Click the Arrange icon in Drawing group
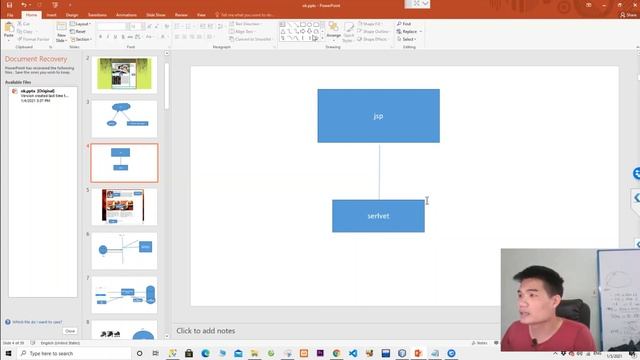This screenshot has height=360, width=640. pyautogui.click(x=333, y=28)
